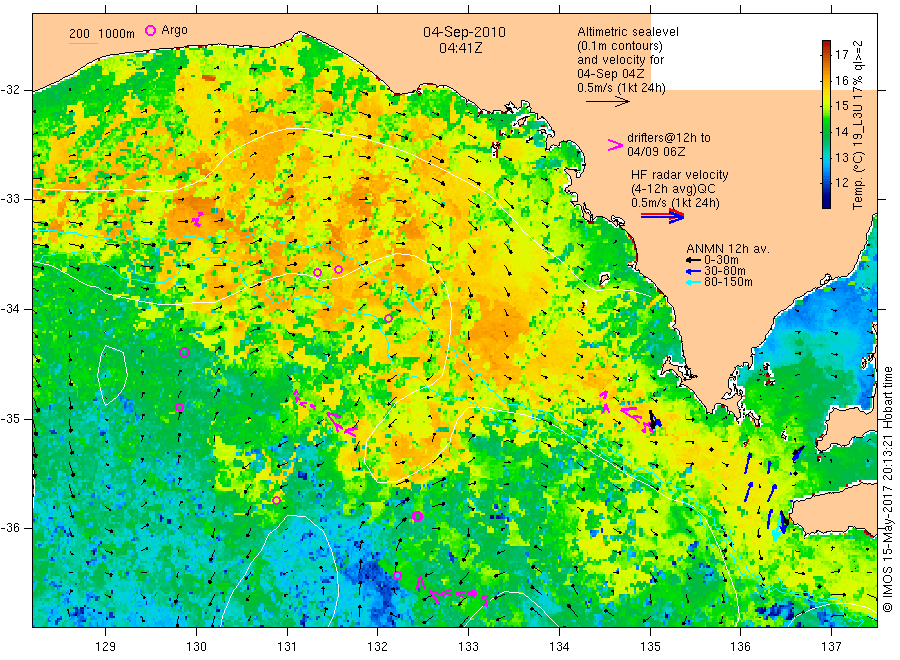Click the Argo float near 131.6E, 33.65S
Screen dimensions: 900x660
(339, 270)
